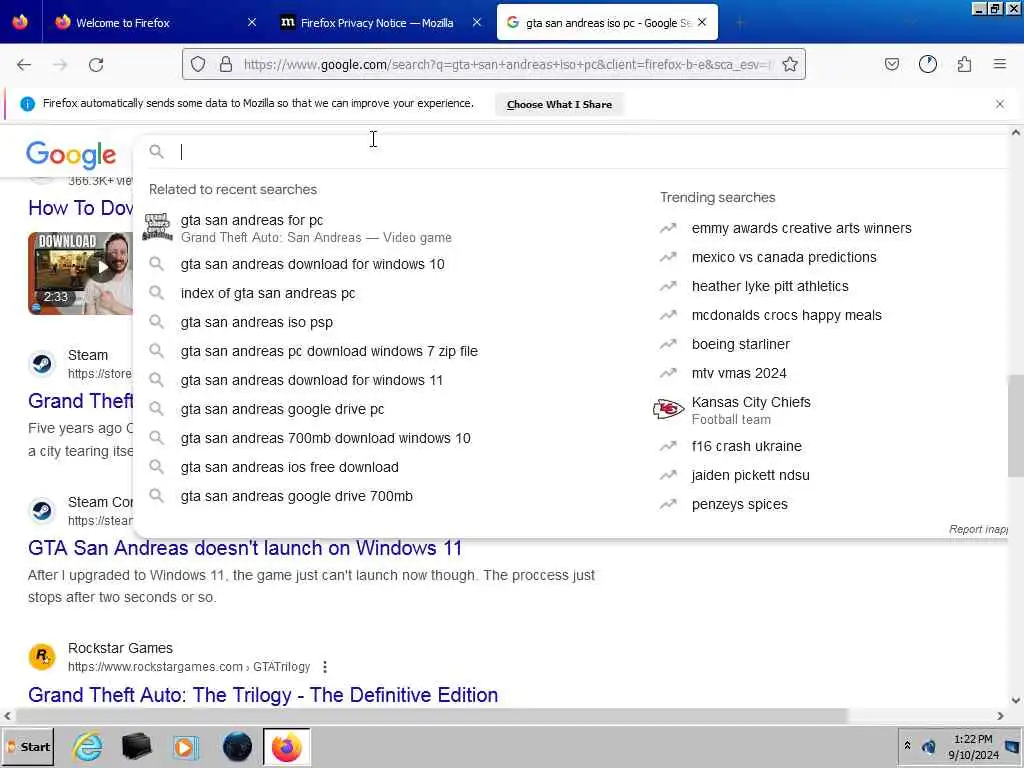Click the magnifier icon in Google search box
The width and height of the screenshot is (1024, 768).
[156, 152]
